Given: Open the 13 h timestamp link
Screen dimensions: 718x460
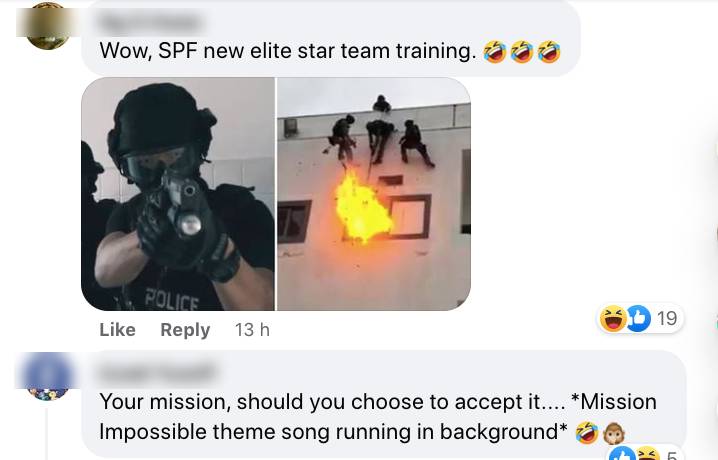Looking at the screenshot, I should coord(252,330).
